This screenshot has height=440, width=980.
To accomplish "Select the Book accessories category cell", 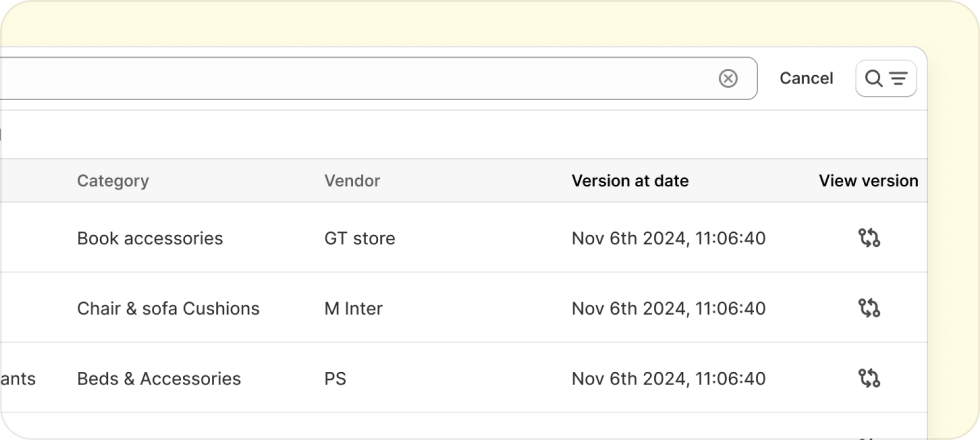I will pos(150,238).
